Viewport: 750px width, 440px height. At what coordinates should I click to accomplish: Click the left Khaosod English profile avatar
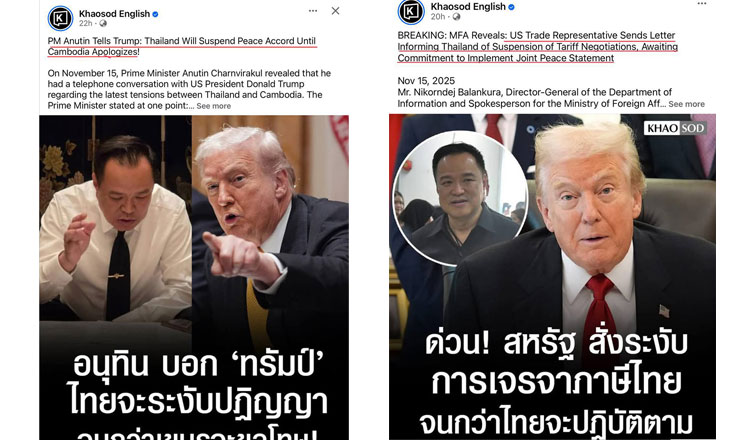click(60, 18)
